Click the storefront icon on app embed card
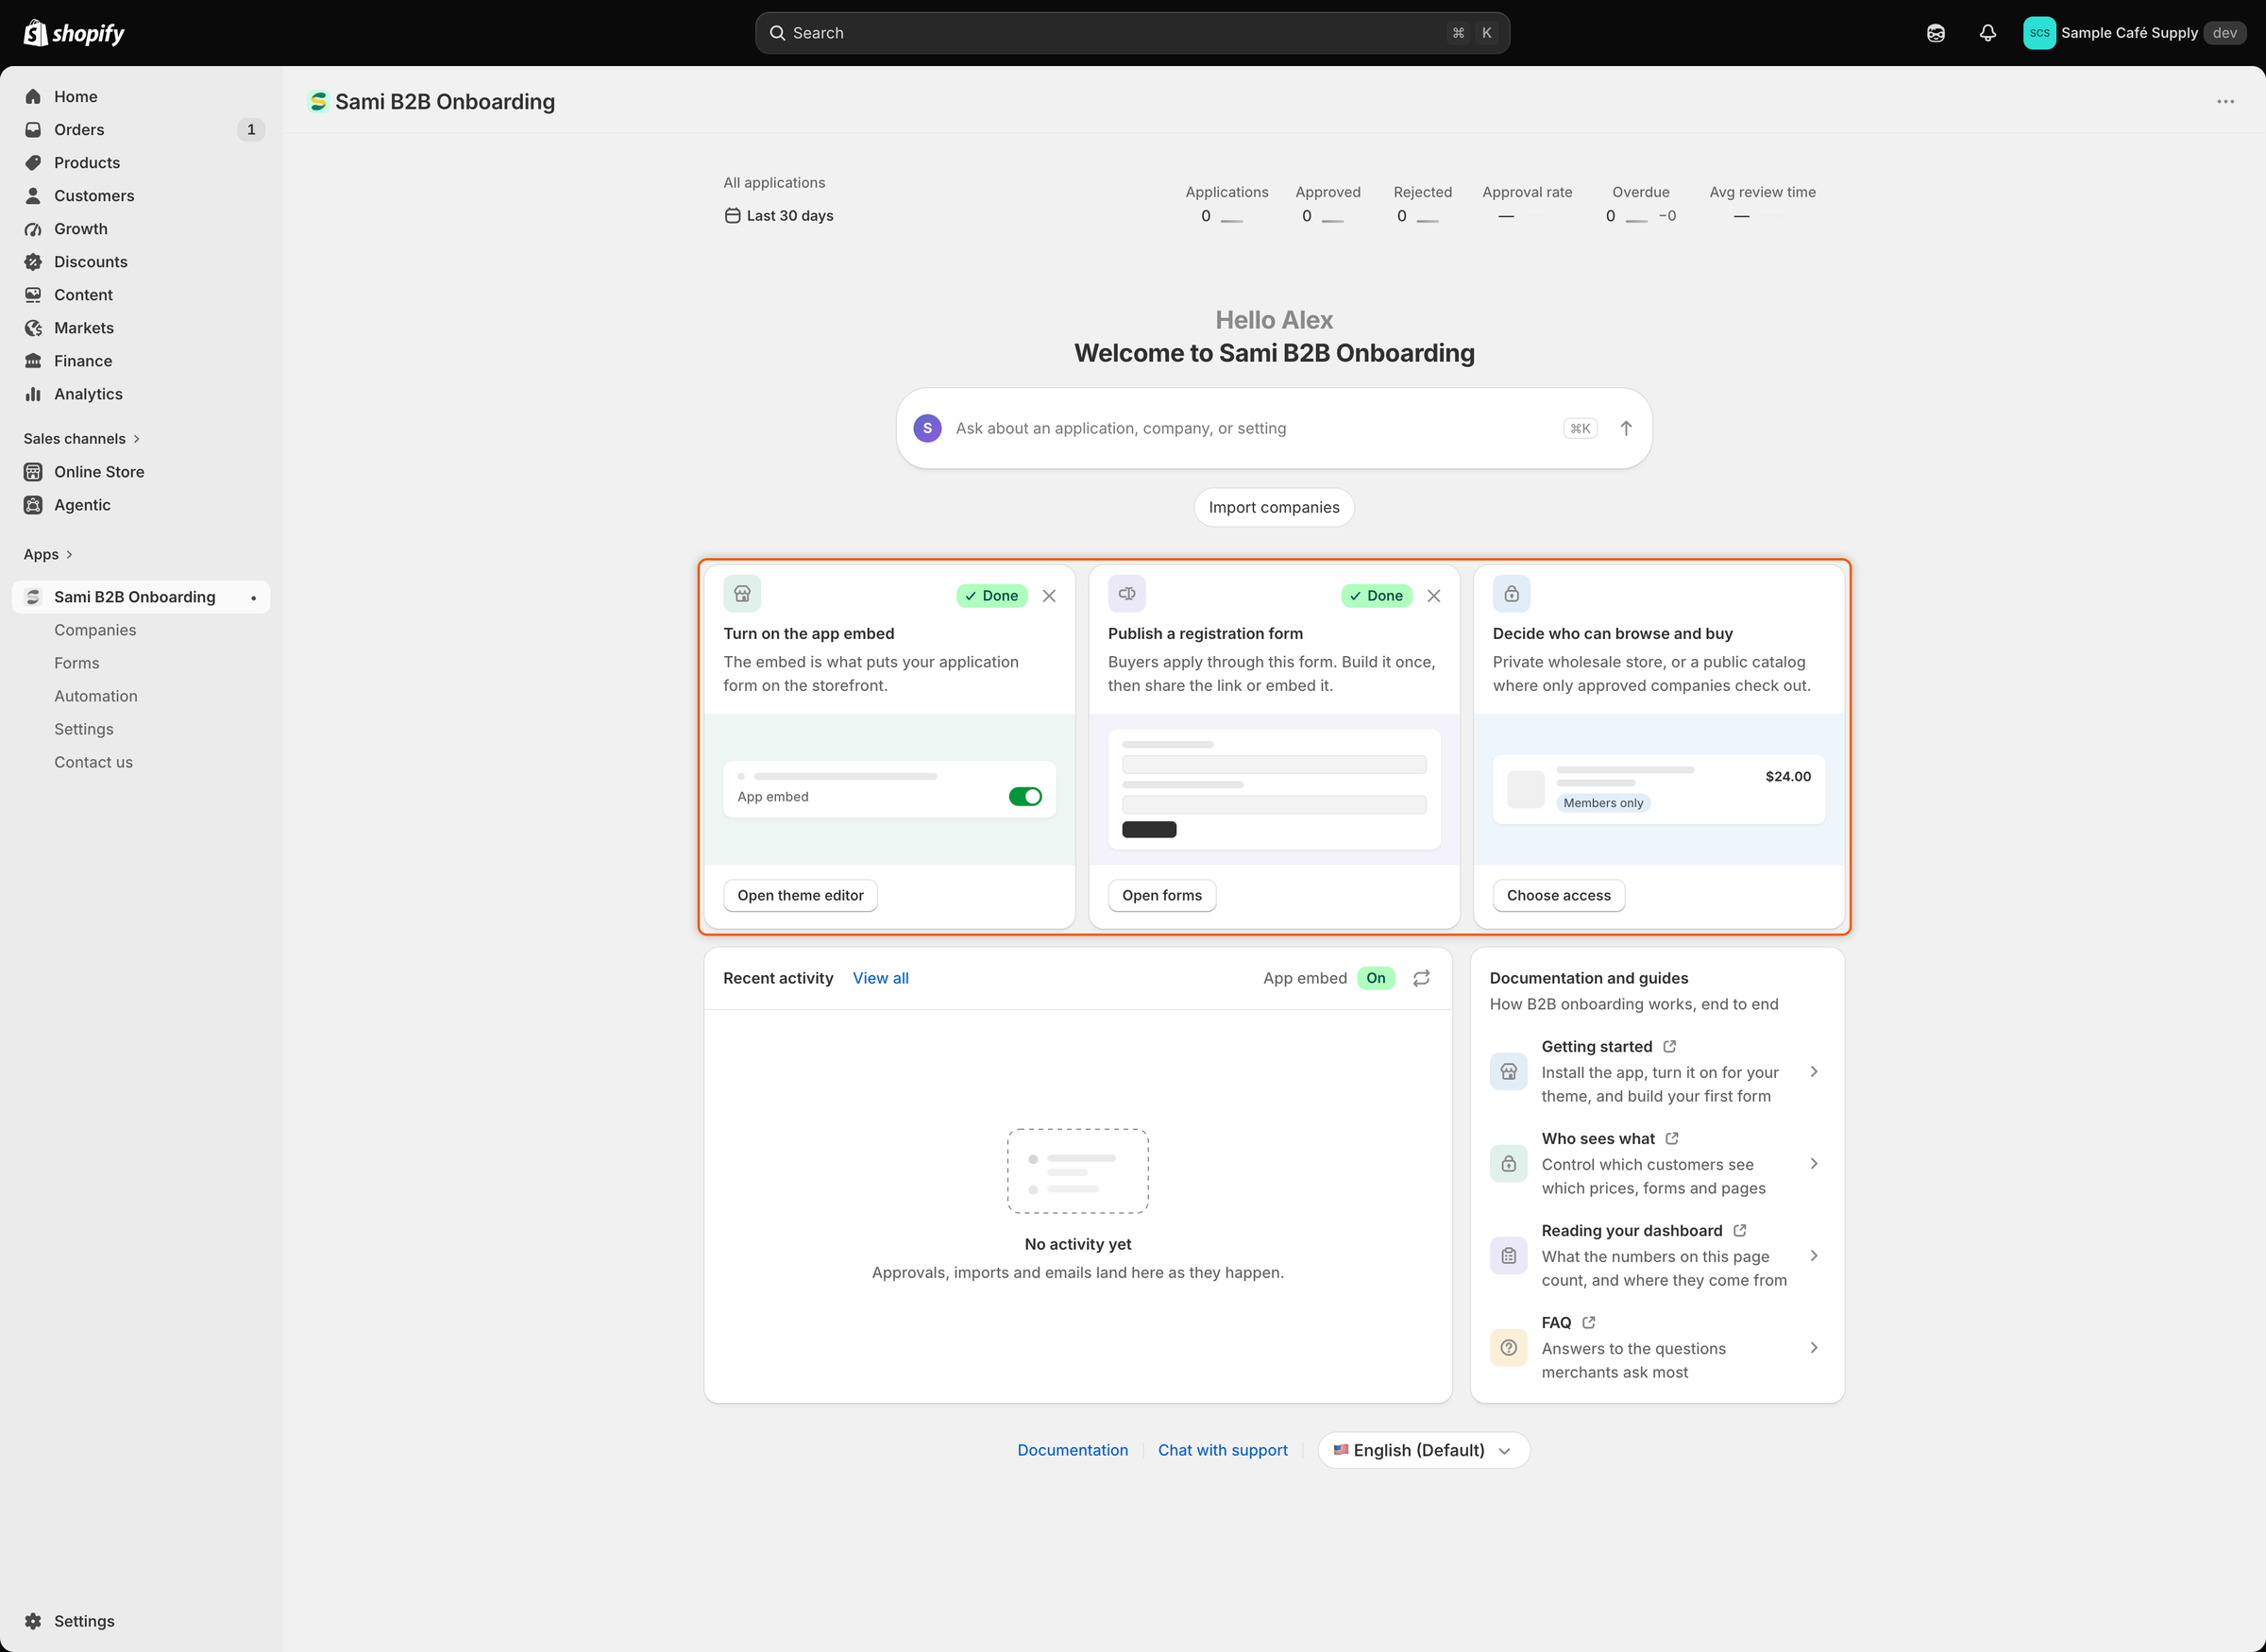This screenshot has width=2266, height=1652. click(742, 594)
